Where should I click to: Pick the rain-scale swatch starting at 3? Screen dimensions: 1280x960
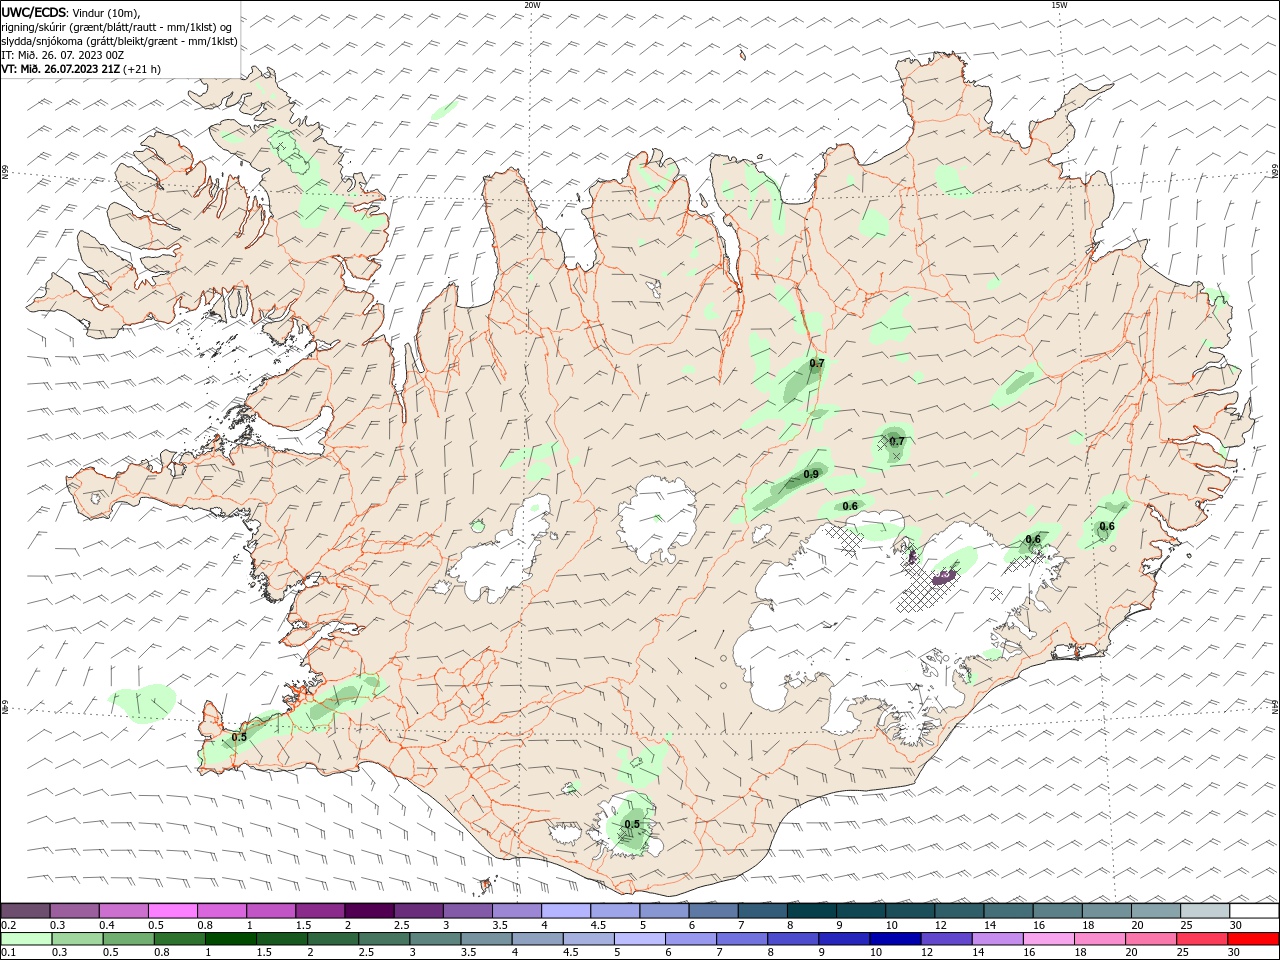click(x=436, y=939)
